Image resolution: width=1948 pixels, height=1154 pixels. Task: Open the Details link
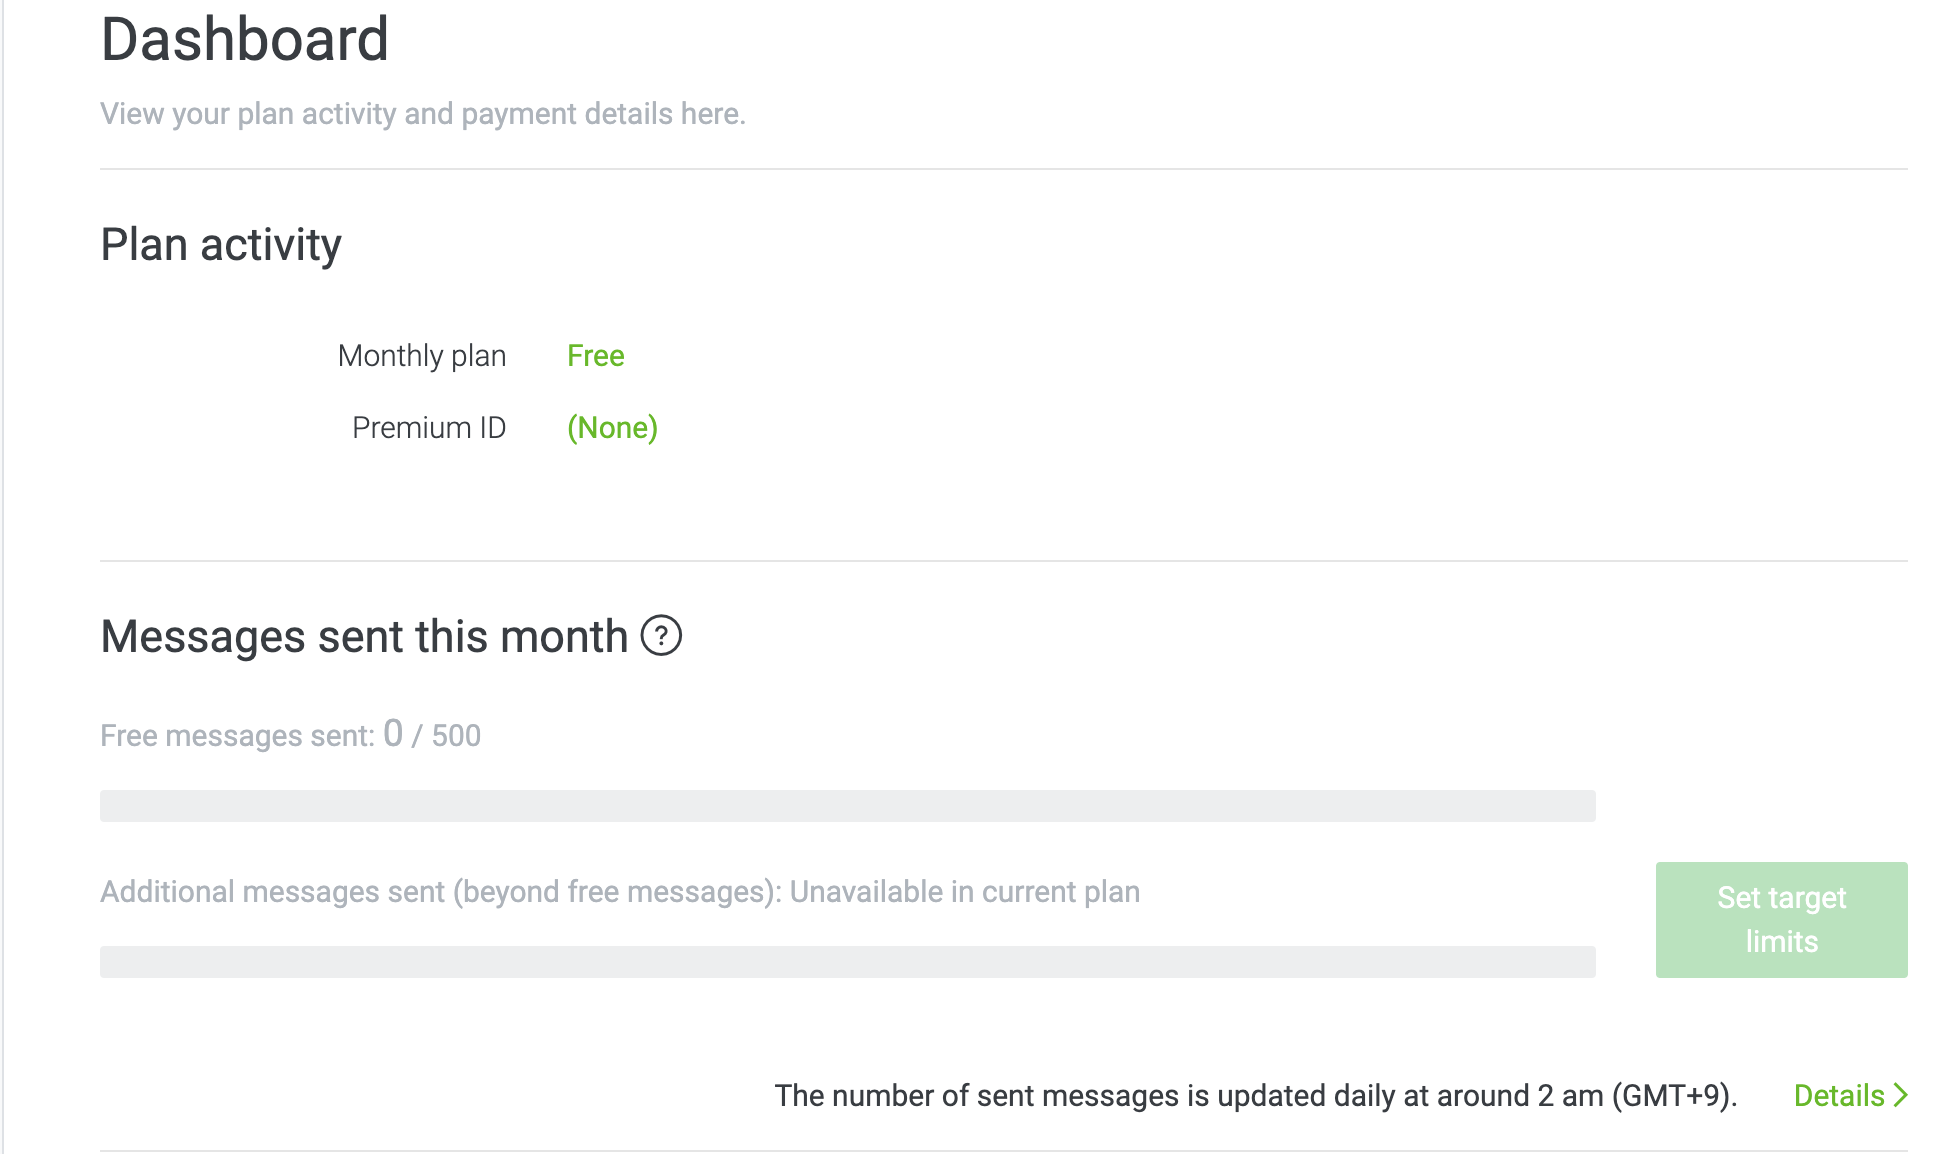1838,1096
